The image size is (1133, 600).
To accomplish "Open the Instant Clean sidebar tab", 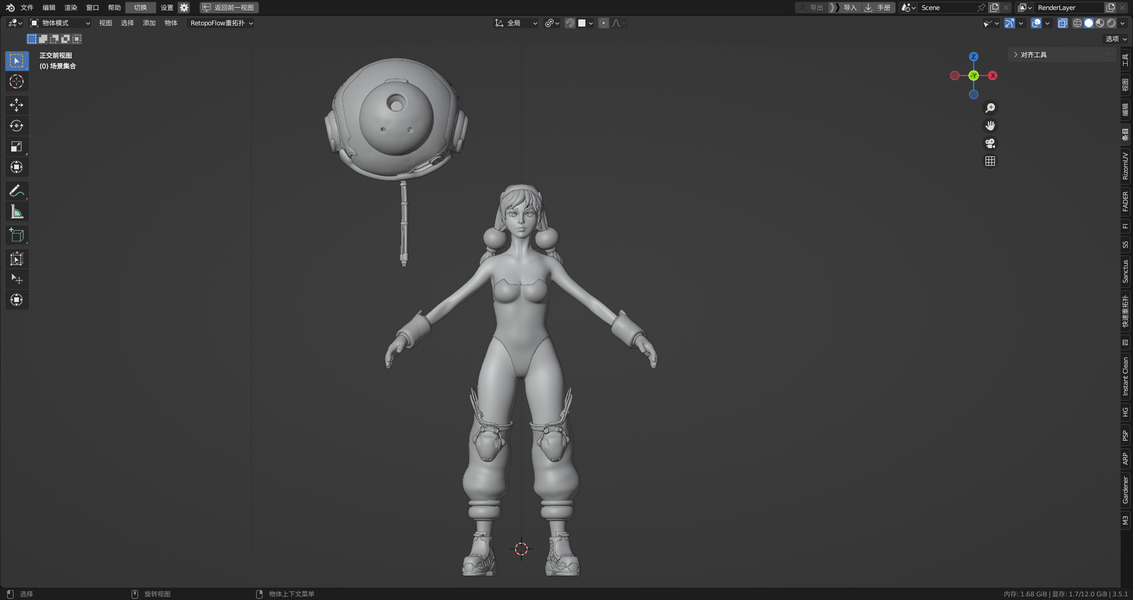I will pos(1125,376).
